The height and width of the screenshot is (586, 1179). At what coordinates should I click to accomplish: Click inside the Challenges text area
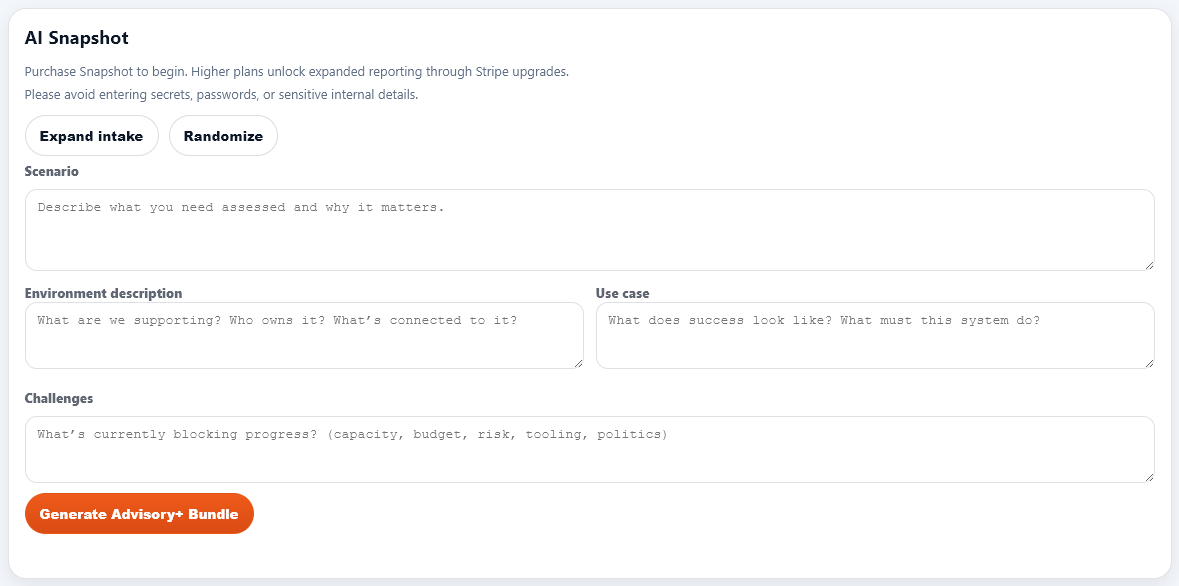click(590, 448)
